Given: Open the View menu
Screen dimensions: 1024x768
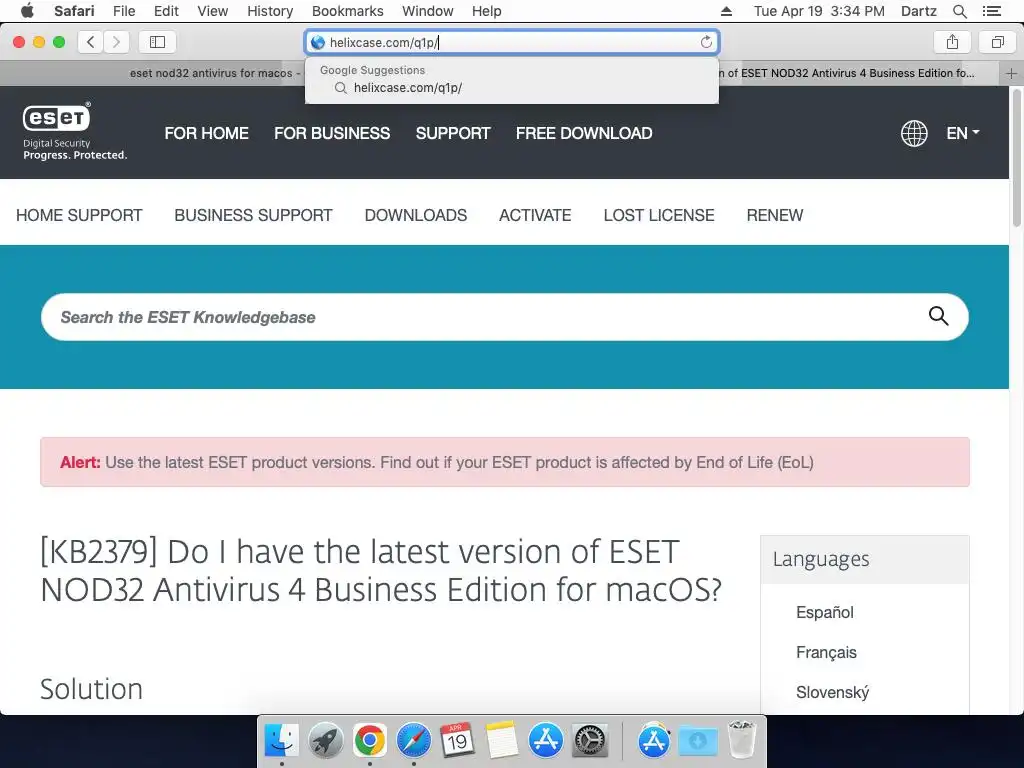Looking at the screenshot, I should pyautogui.click(x=213, y=11).
